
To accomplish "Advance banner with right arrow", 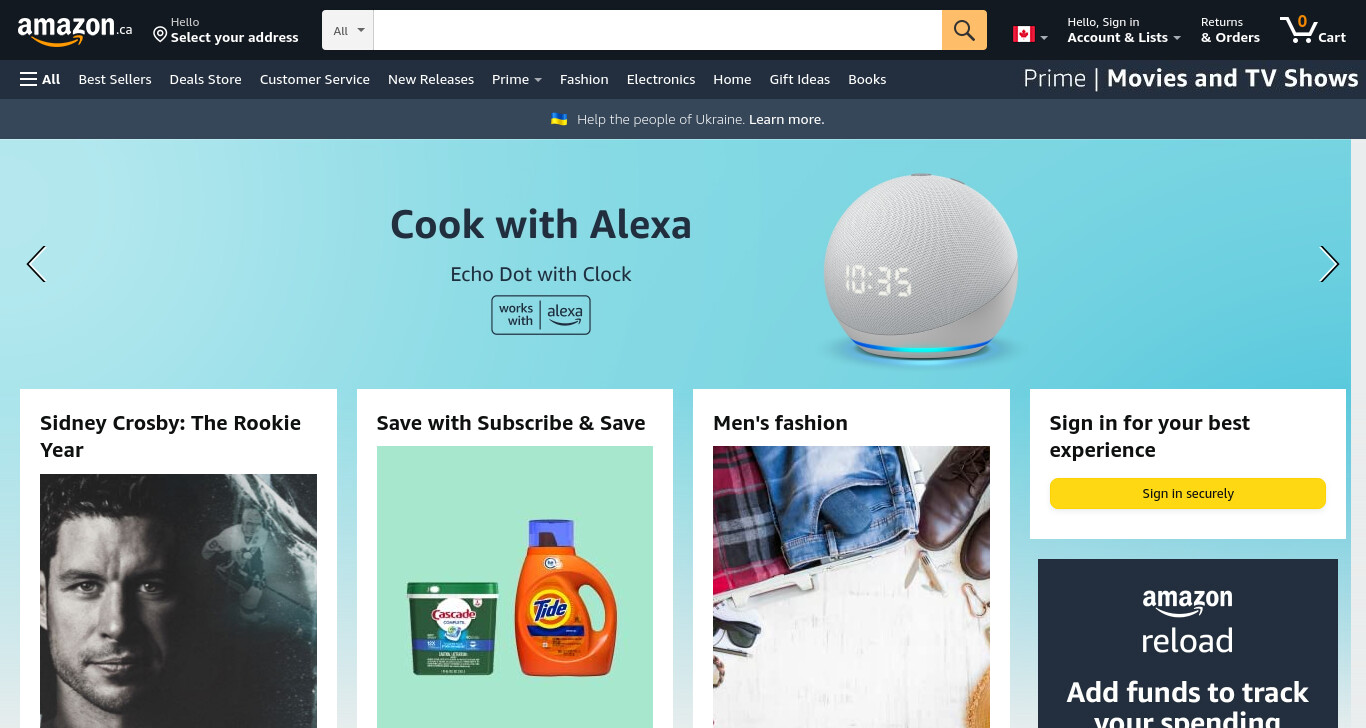I will click(1329, 264).
